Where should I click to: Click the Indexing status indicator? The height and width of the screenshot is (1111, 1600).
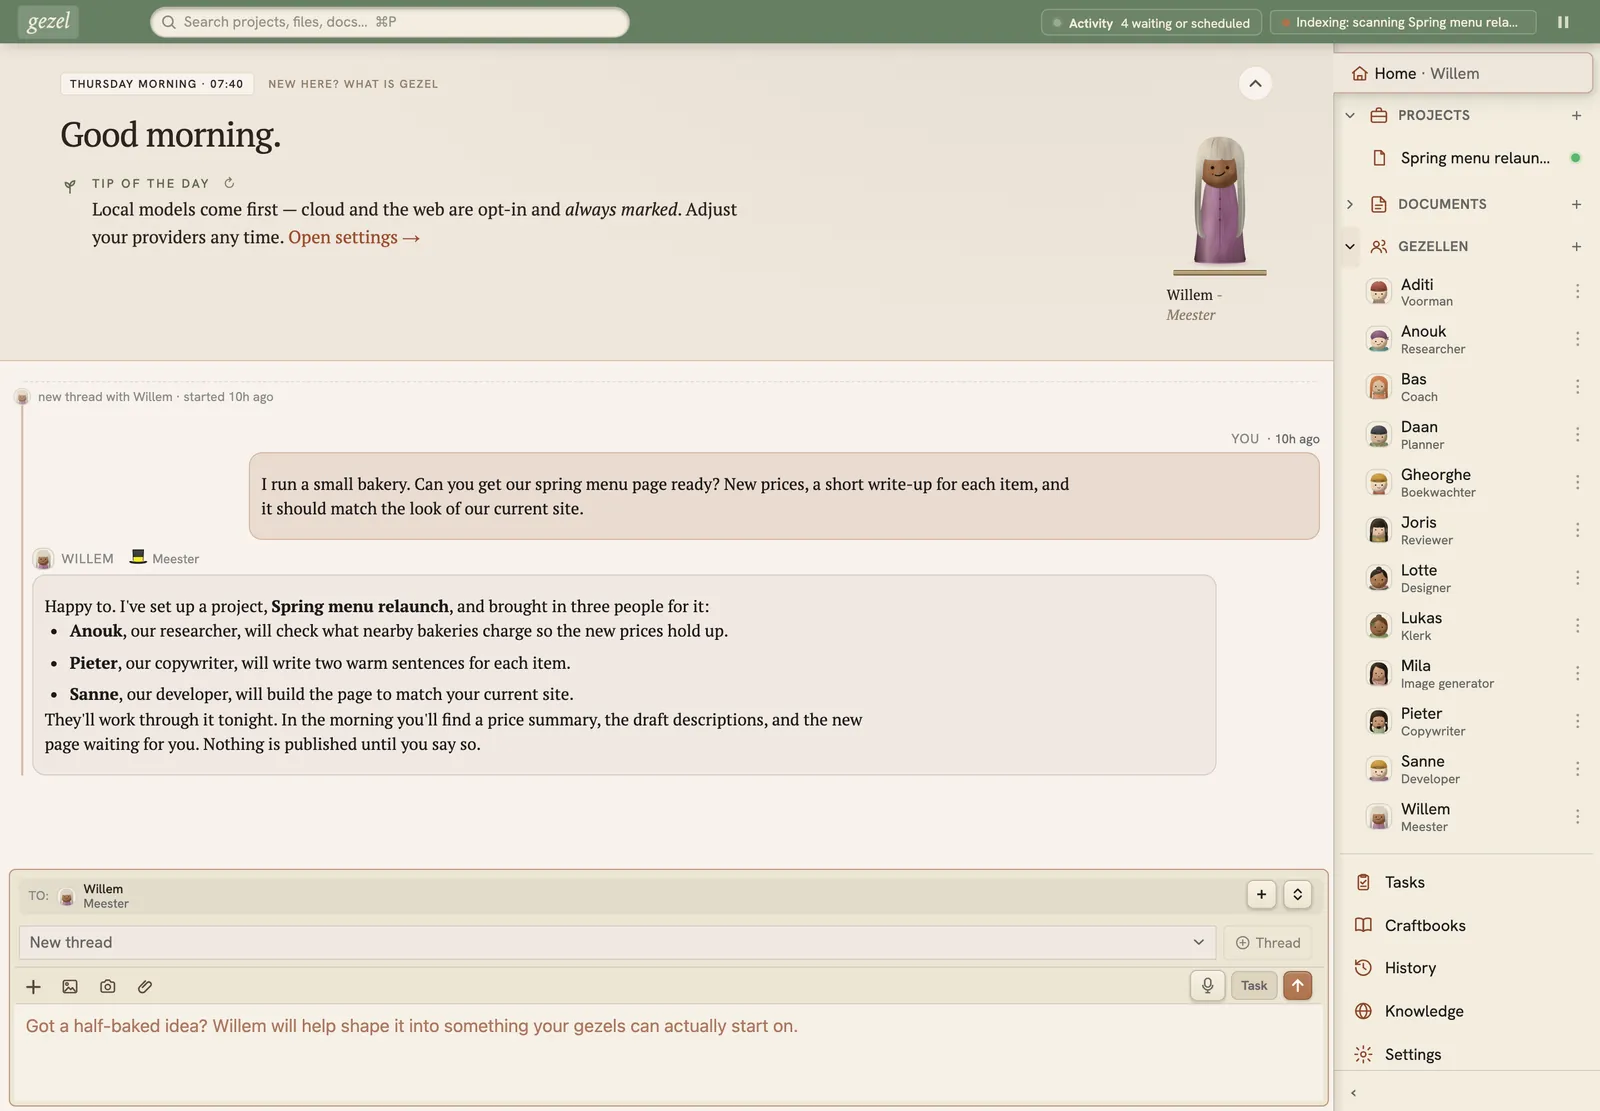[1403, 22]
